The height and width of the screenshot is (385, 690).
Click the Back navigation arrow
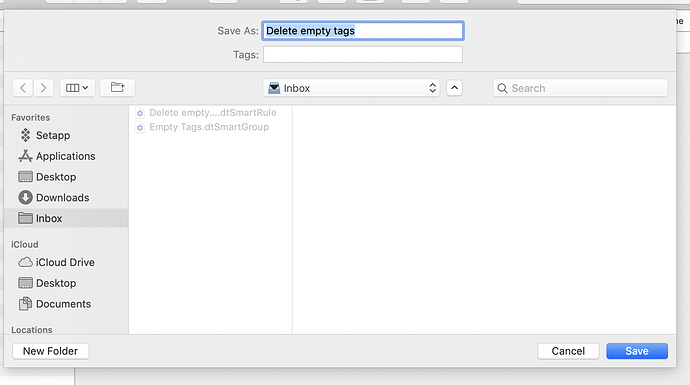pos(23,88)
